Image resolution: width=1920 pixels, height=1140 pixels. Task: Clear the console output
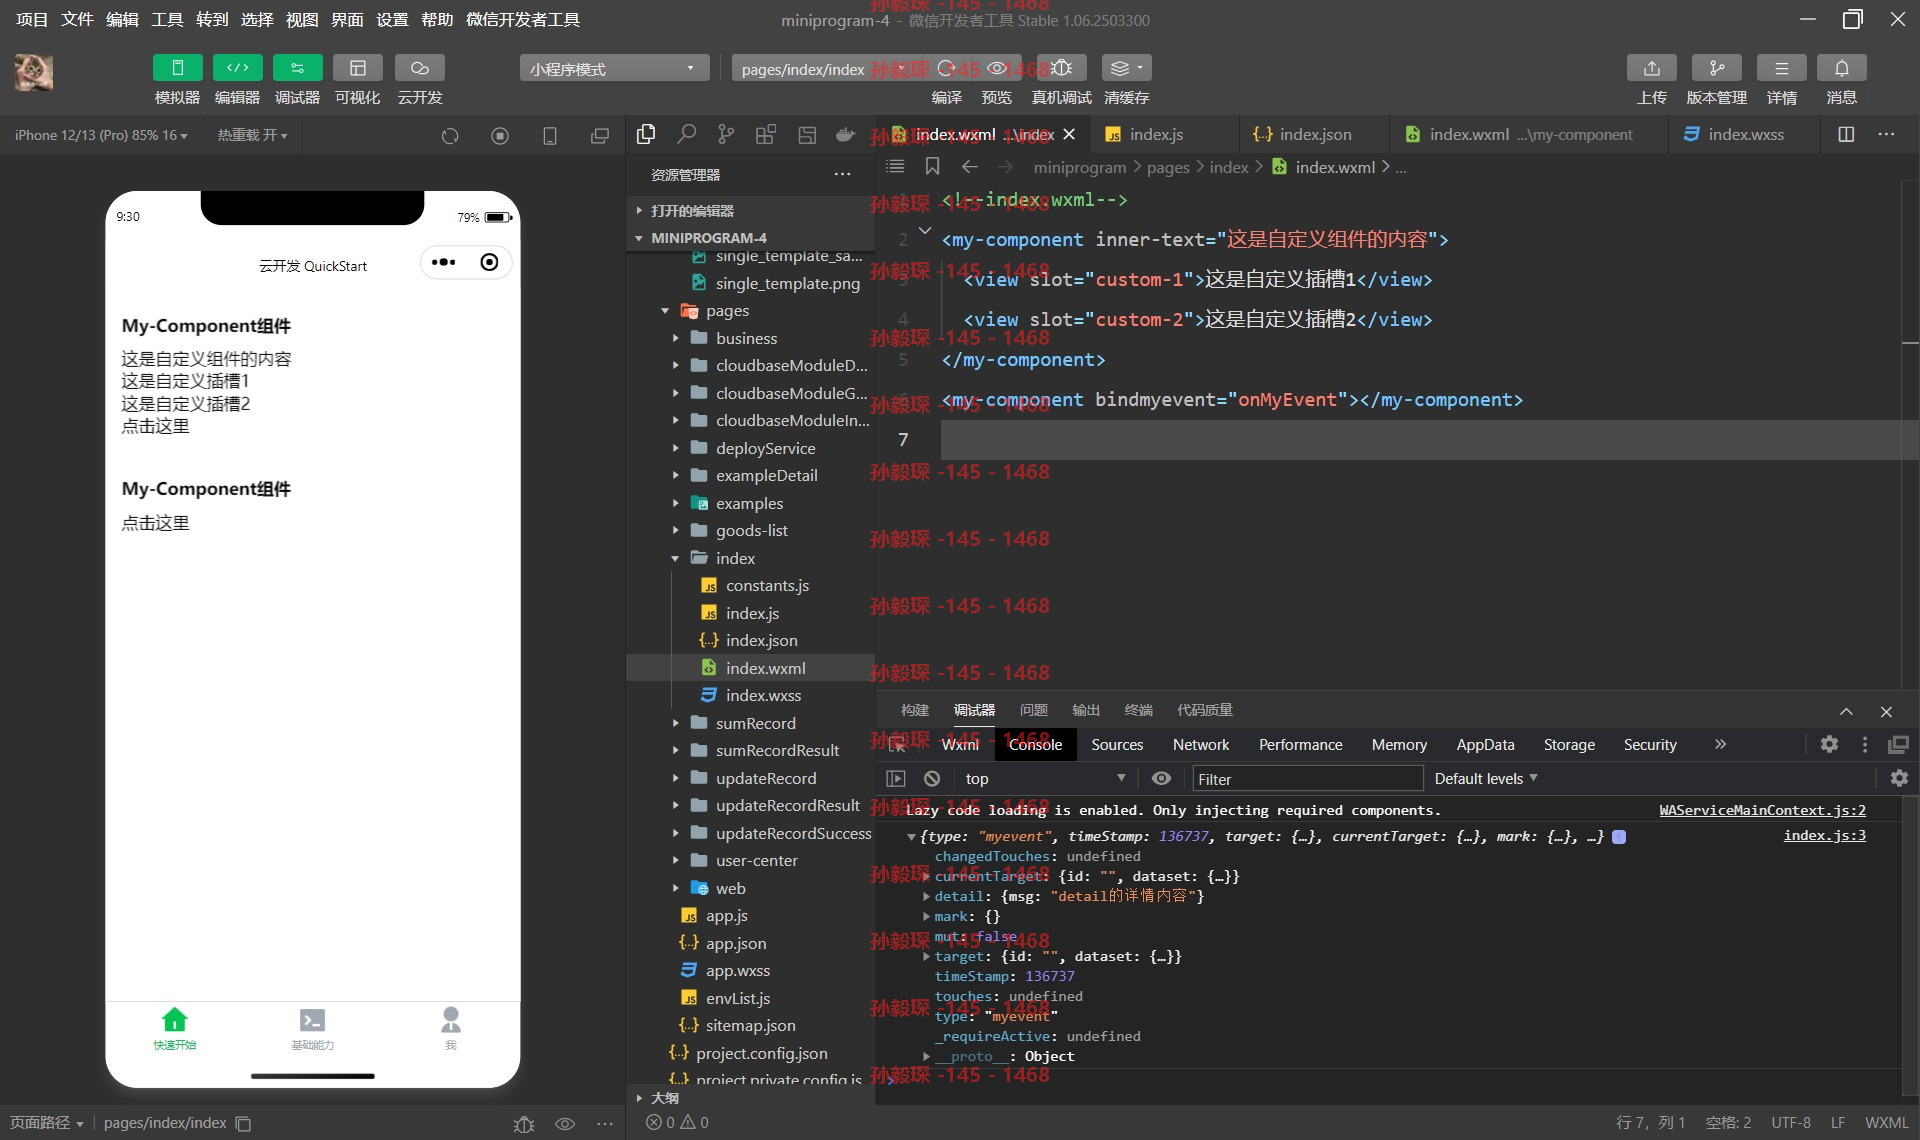point(932,778)
